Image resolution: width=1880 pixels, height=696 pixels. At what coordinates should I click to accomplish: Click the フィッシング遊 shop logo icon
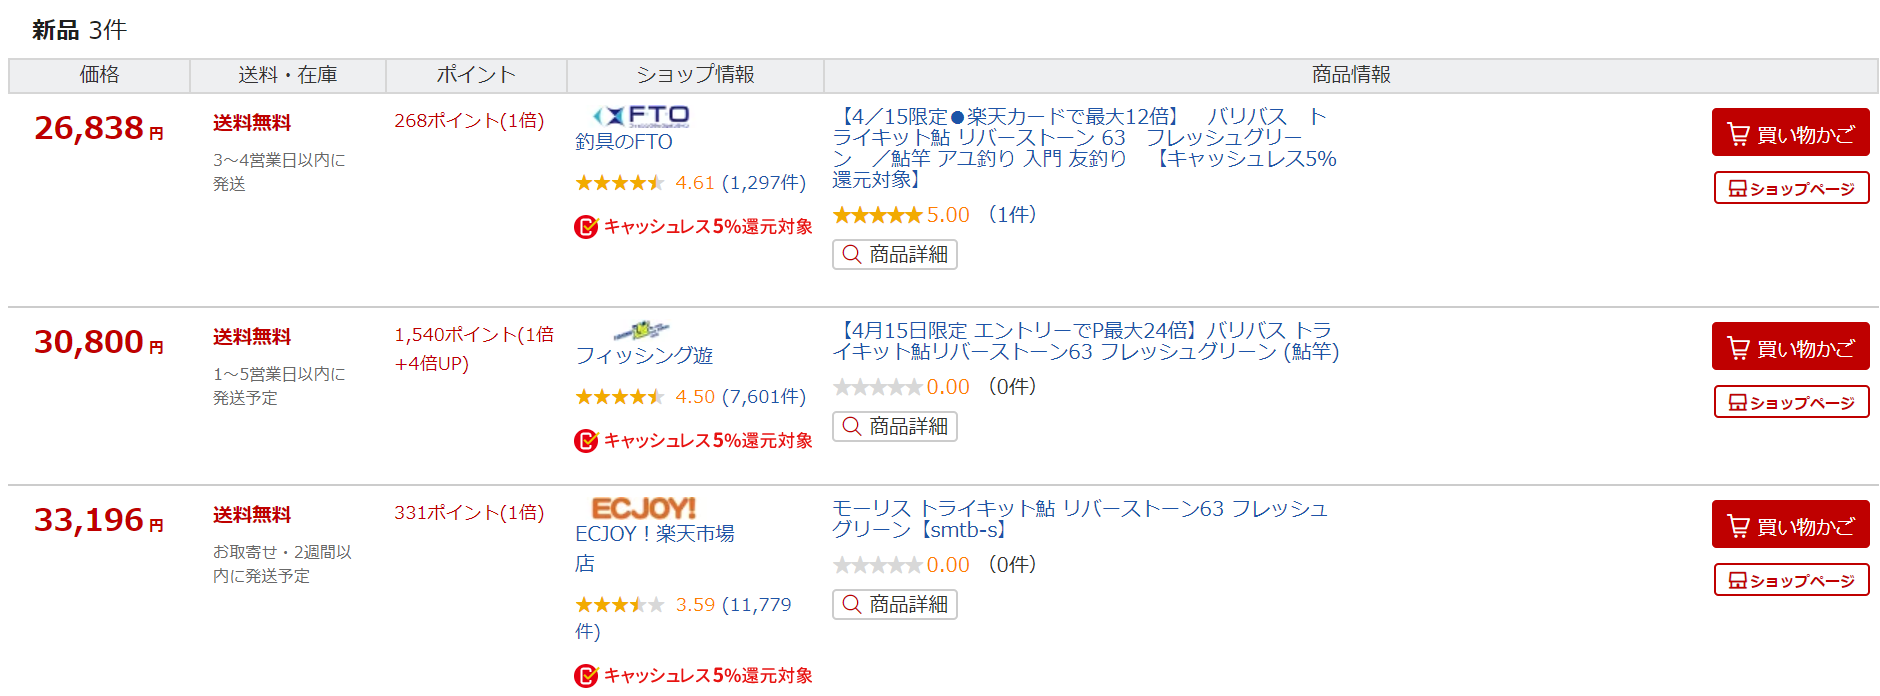pos(641,330)
